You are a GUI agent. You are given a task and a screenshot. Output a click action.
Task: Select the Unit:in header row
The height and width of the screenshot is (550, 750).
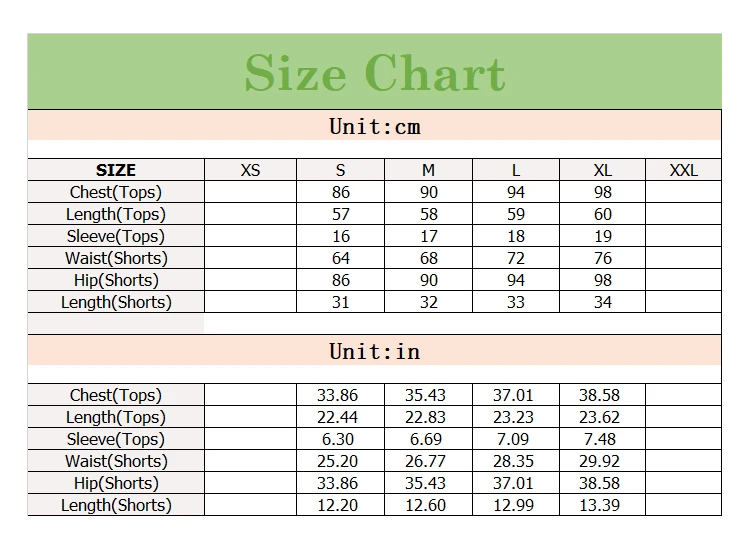[x=375, y=351]
